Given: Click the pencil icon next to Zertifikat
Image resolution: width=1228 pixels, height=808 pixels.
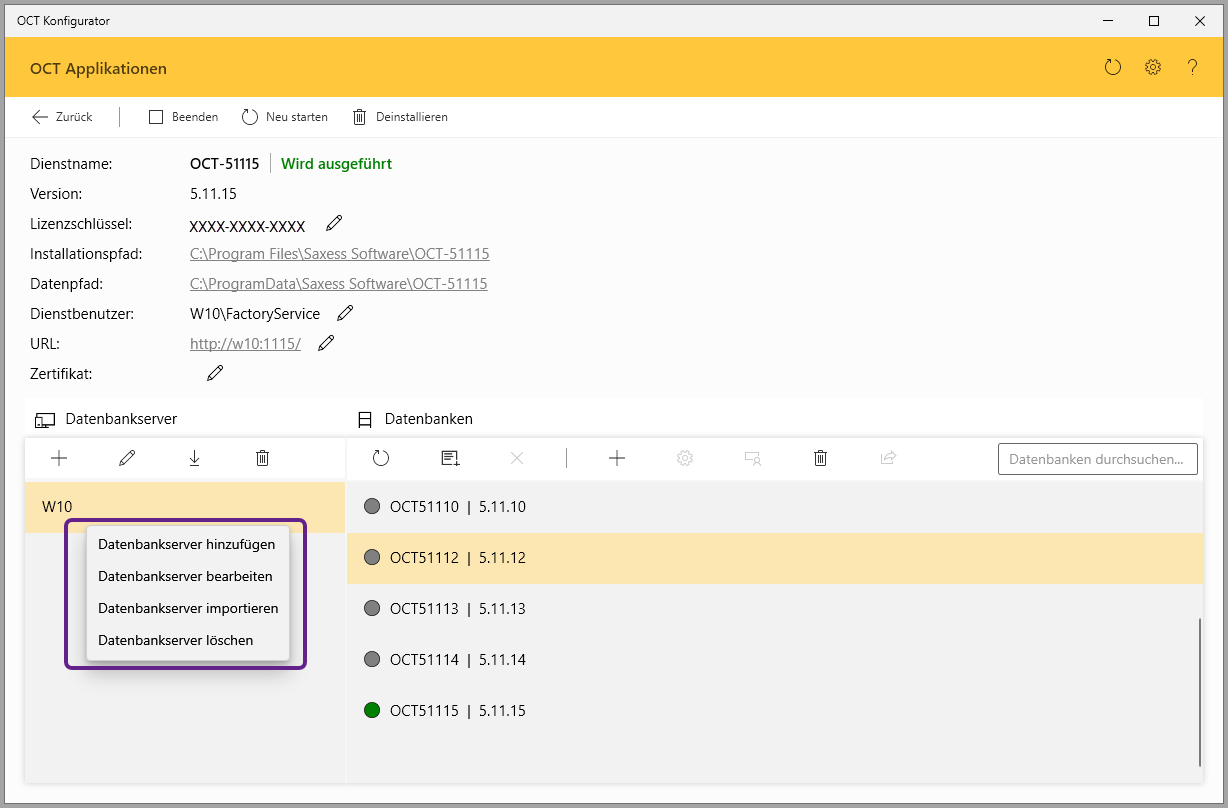Looking at the screenshot, I should point(215,373).
